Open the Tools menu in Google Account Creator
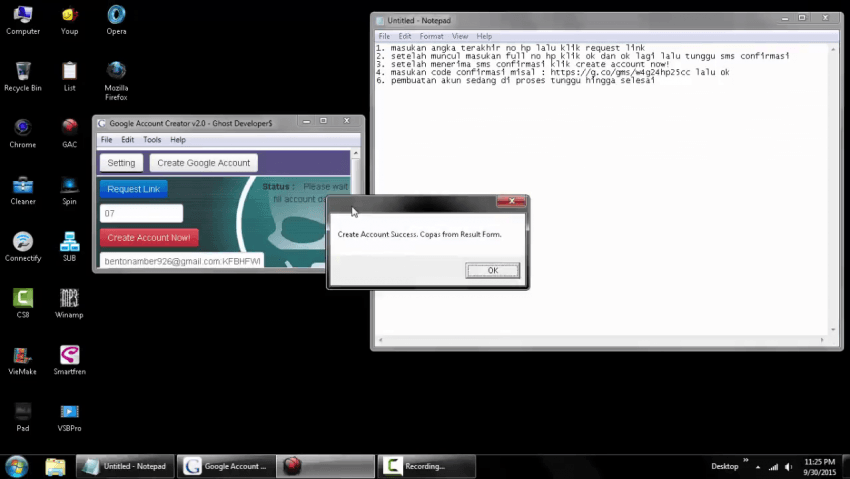This screenshot has width=850, height=479. pyautogui.click(x=151, y=140)
